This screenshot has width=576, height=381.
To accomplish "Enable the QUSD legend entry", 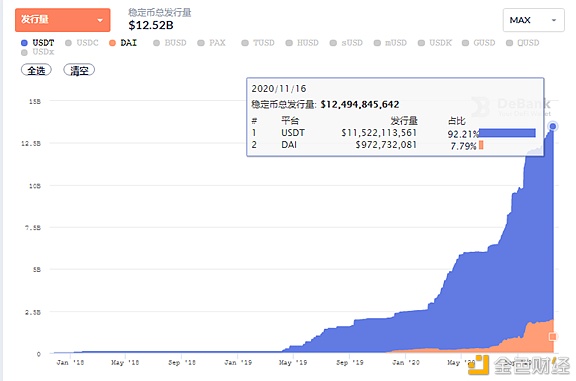I will (522, 43).
